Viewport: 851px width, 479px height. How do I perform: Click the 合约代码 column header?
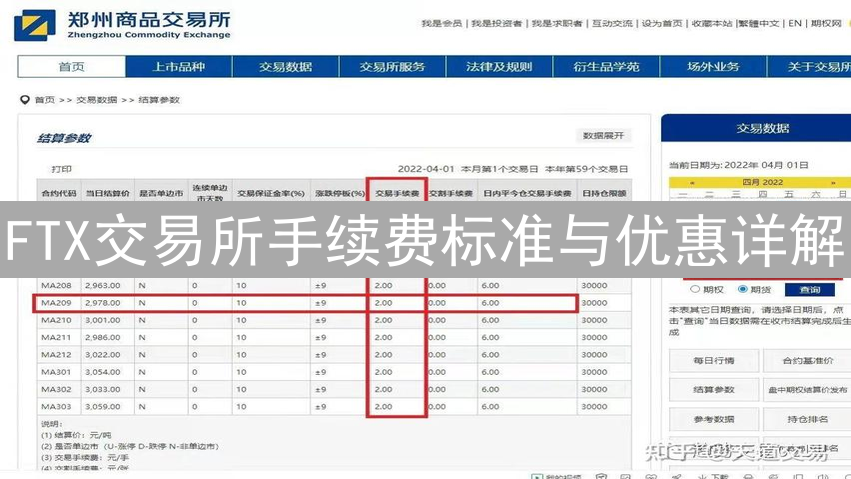pyautogui.click(x=59, y=193)
